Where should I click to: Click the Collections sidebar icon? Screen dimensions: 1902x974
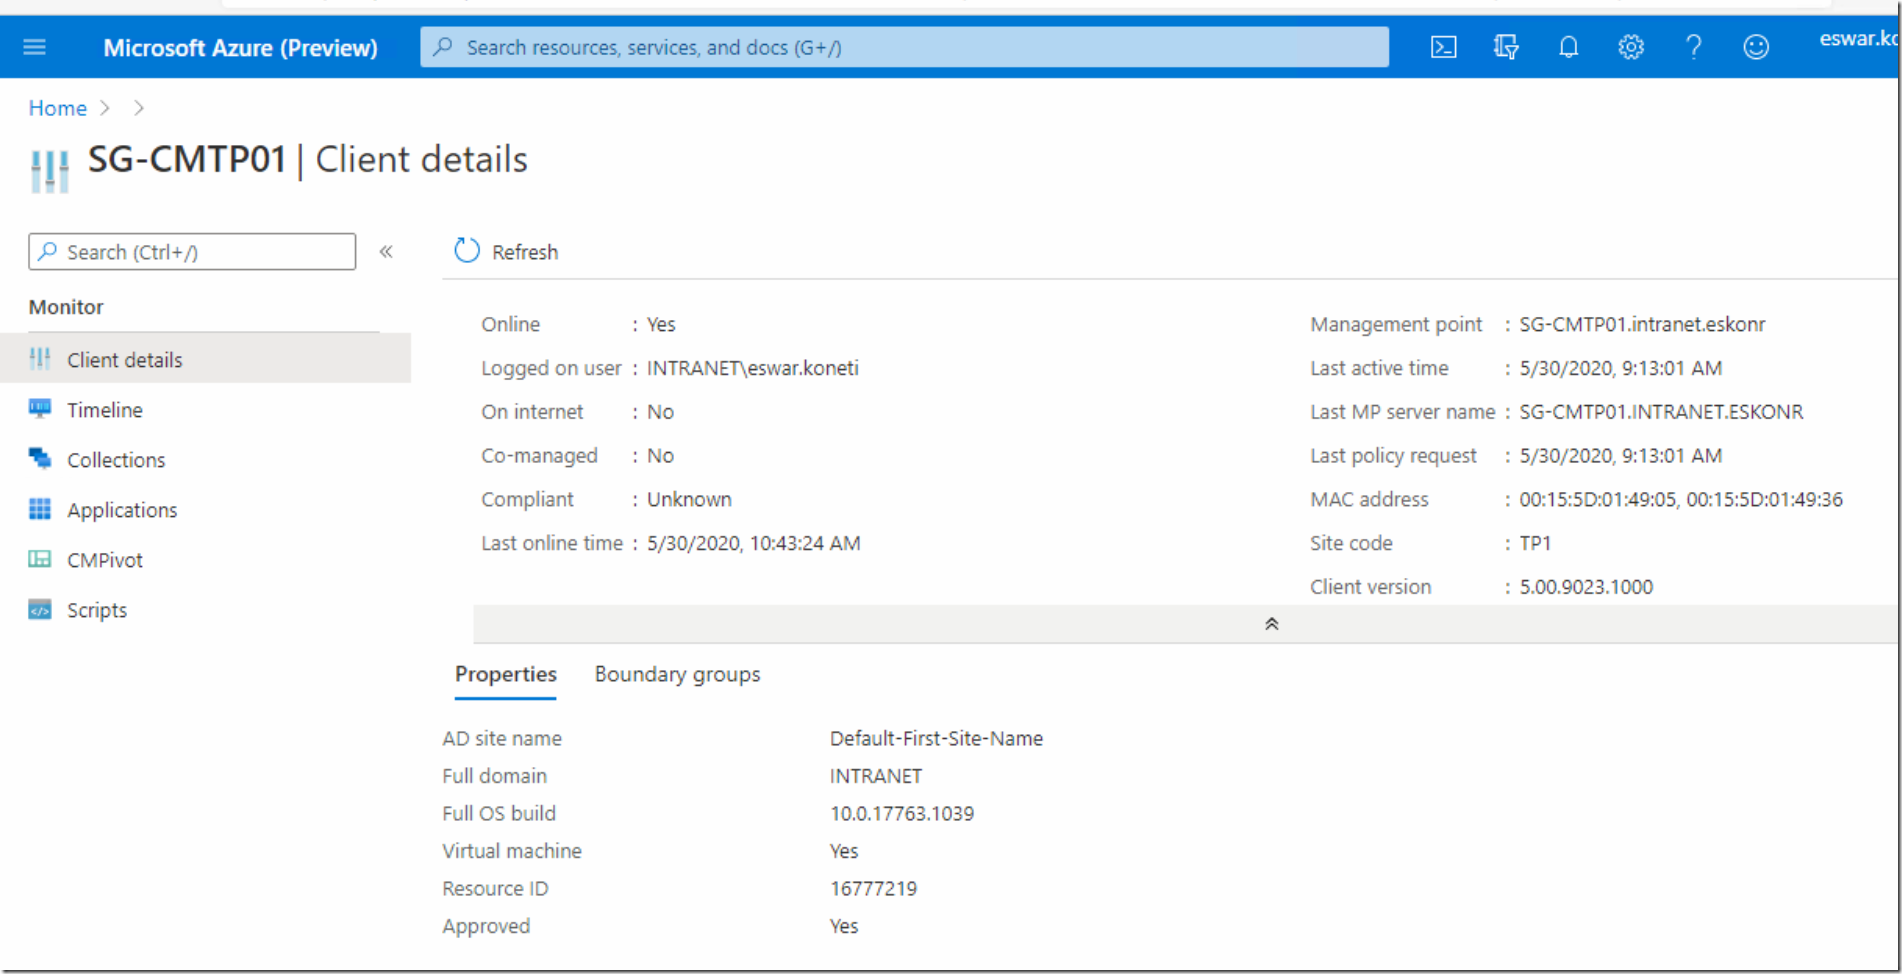40,459
